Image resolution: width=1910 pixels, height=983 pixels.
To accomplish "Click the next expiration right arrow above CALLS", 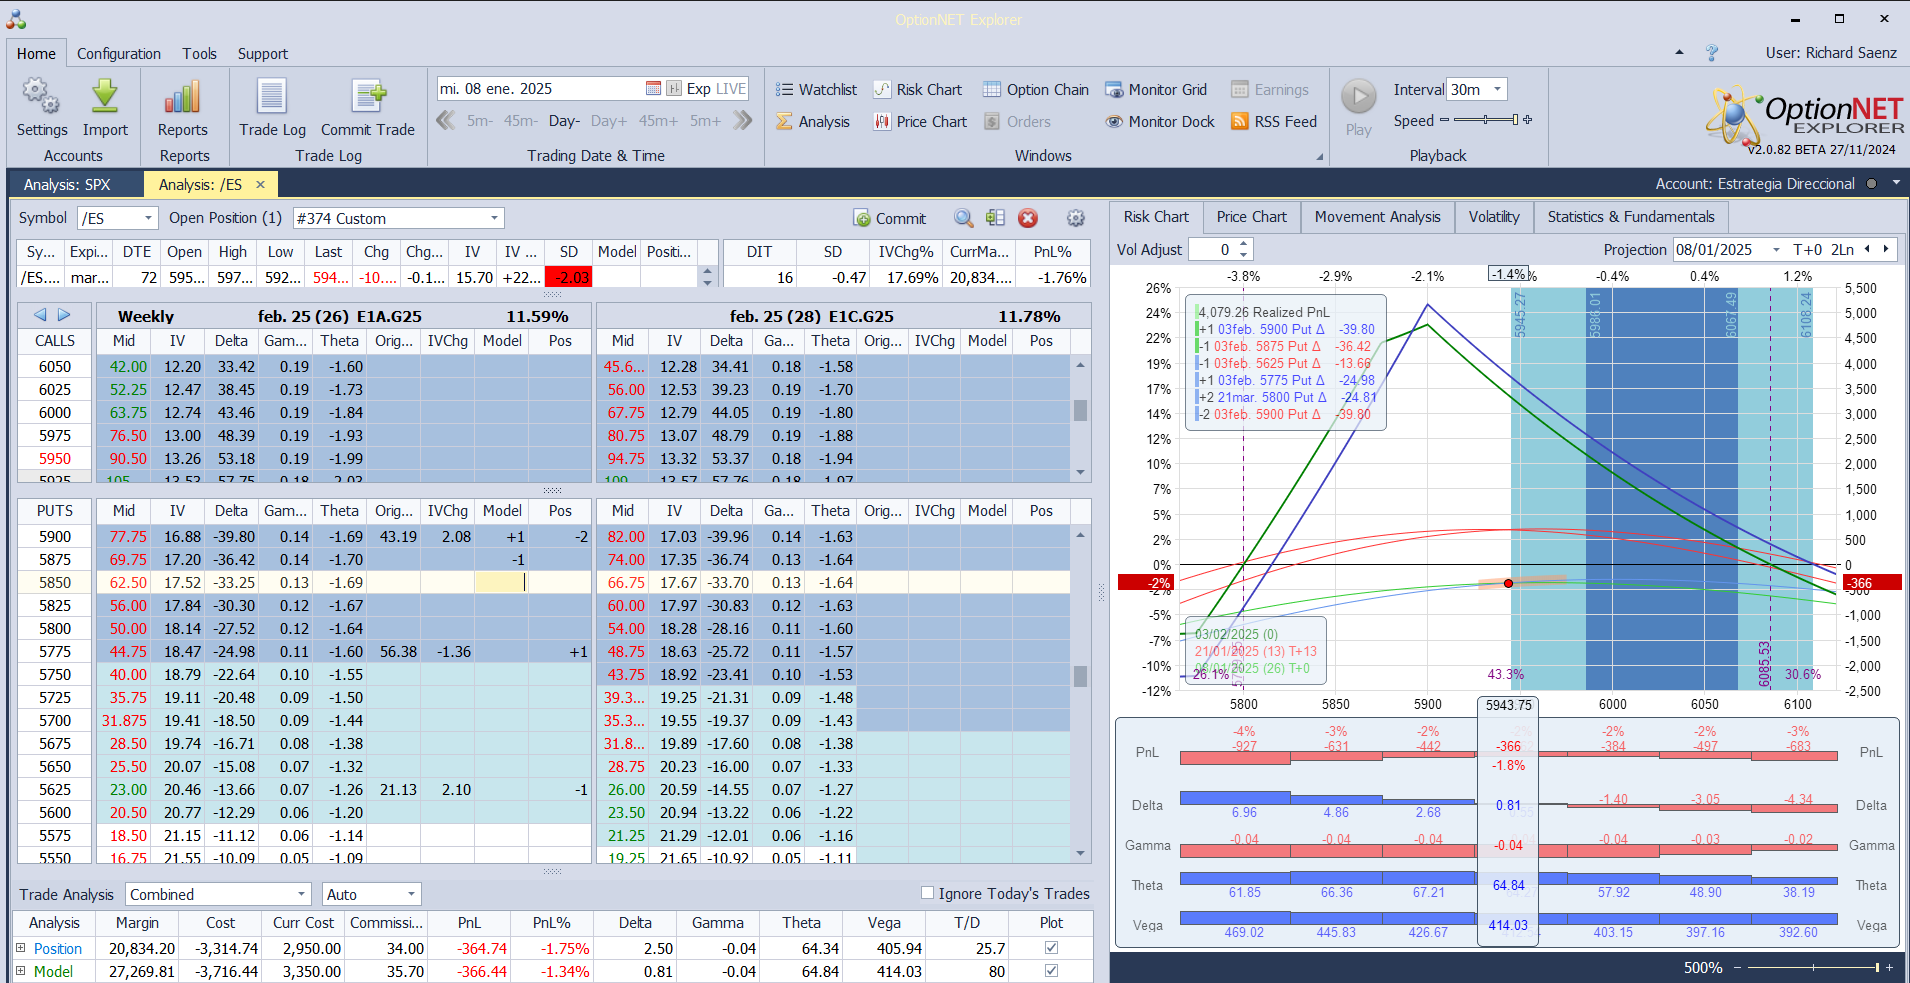I will [x=64, y=315].
